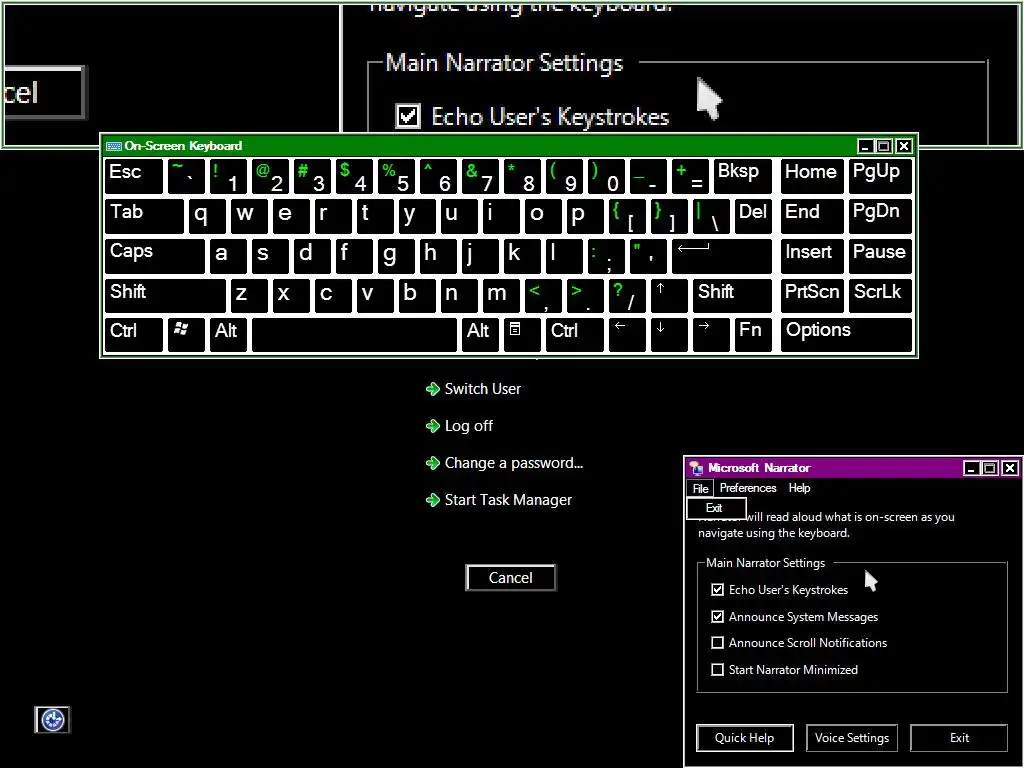Uncheck Echo User's Keystrokes in Narrator window
This screenshot has height=768, width=1024.
(718, 590)
